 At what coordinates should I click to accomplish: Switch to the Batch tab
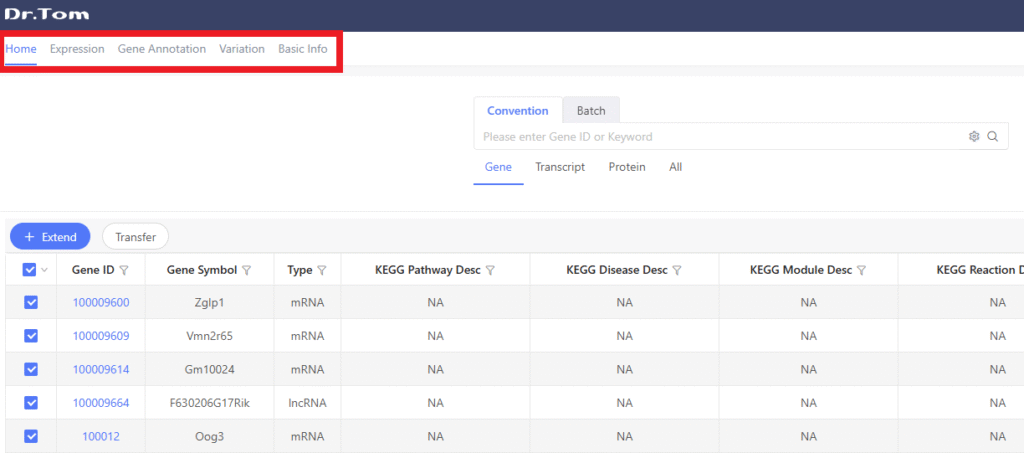pos(591,111)
